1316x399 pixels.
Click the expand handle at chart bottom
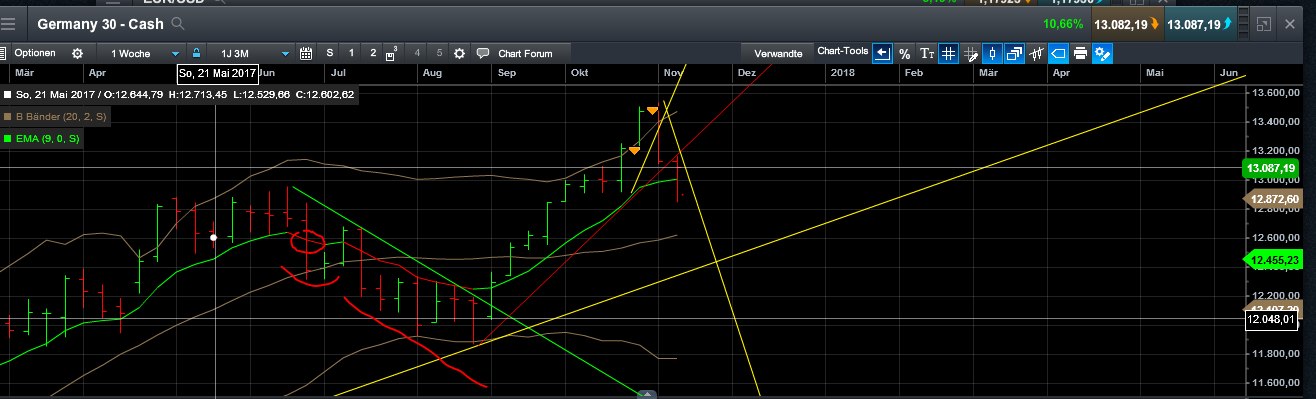point(647,394)
